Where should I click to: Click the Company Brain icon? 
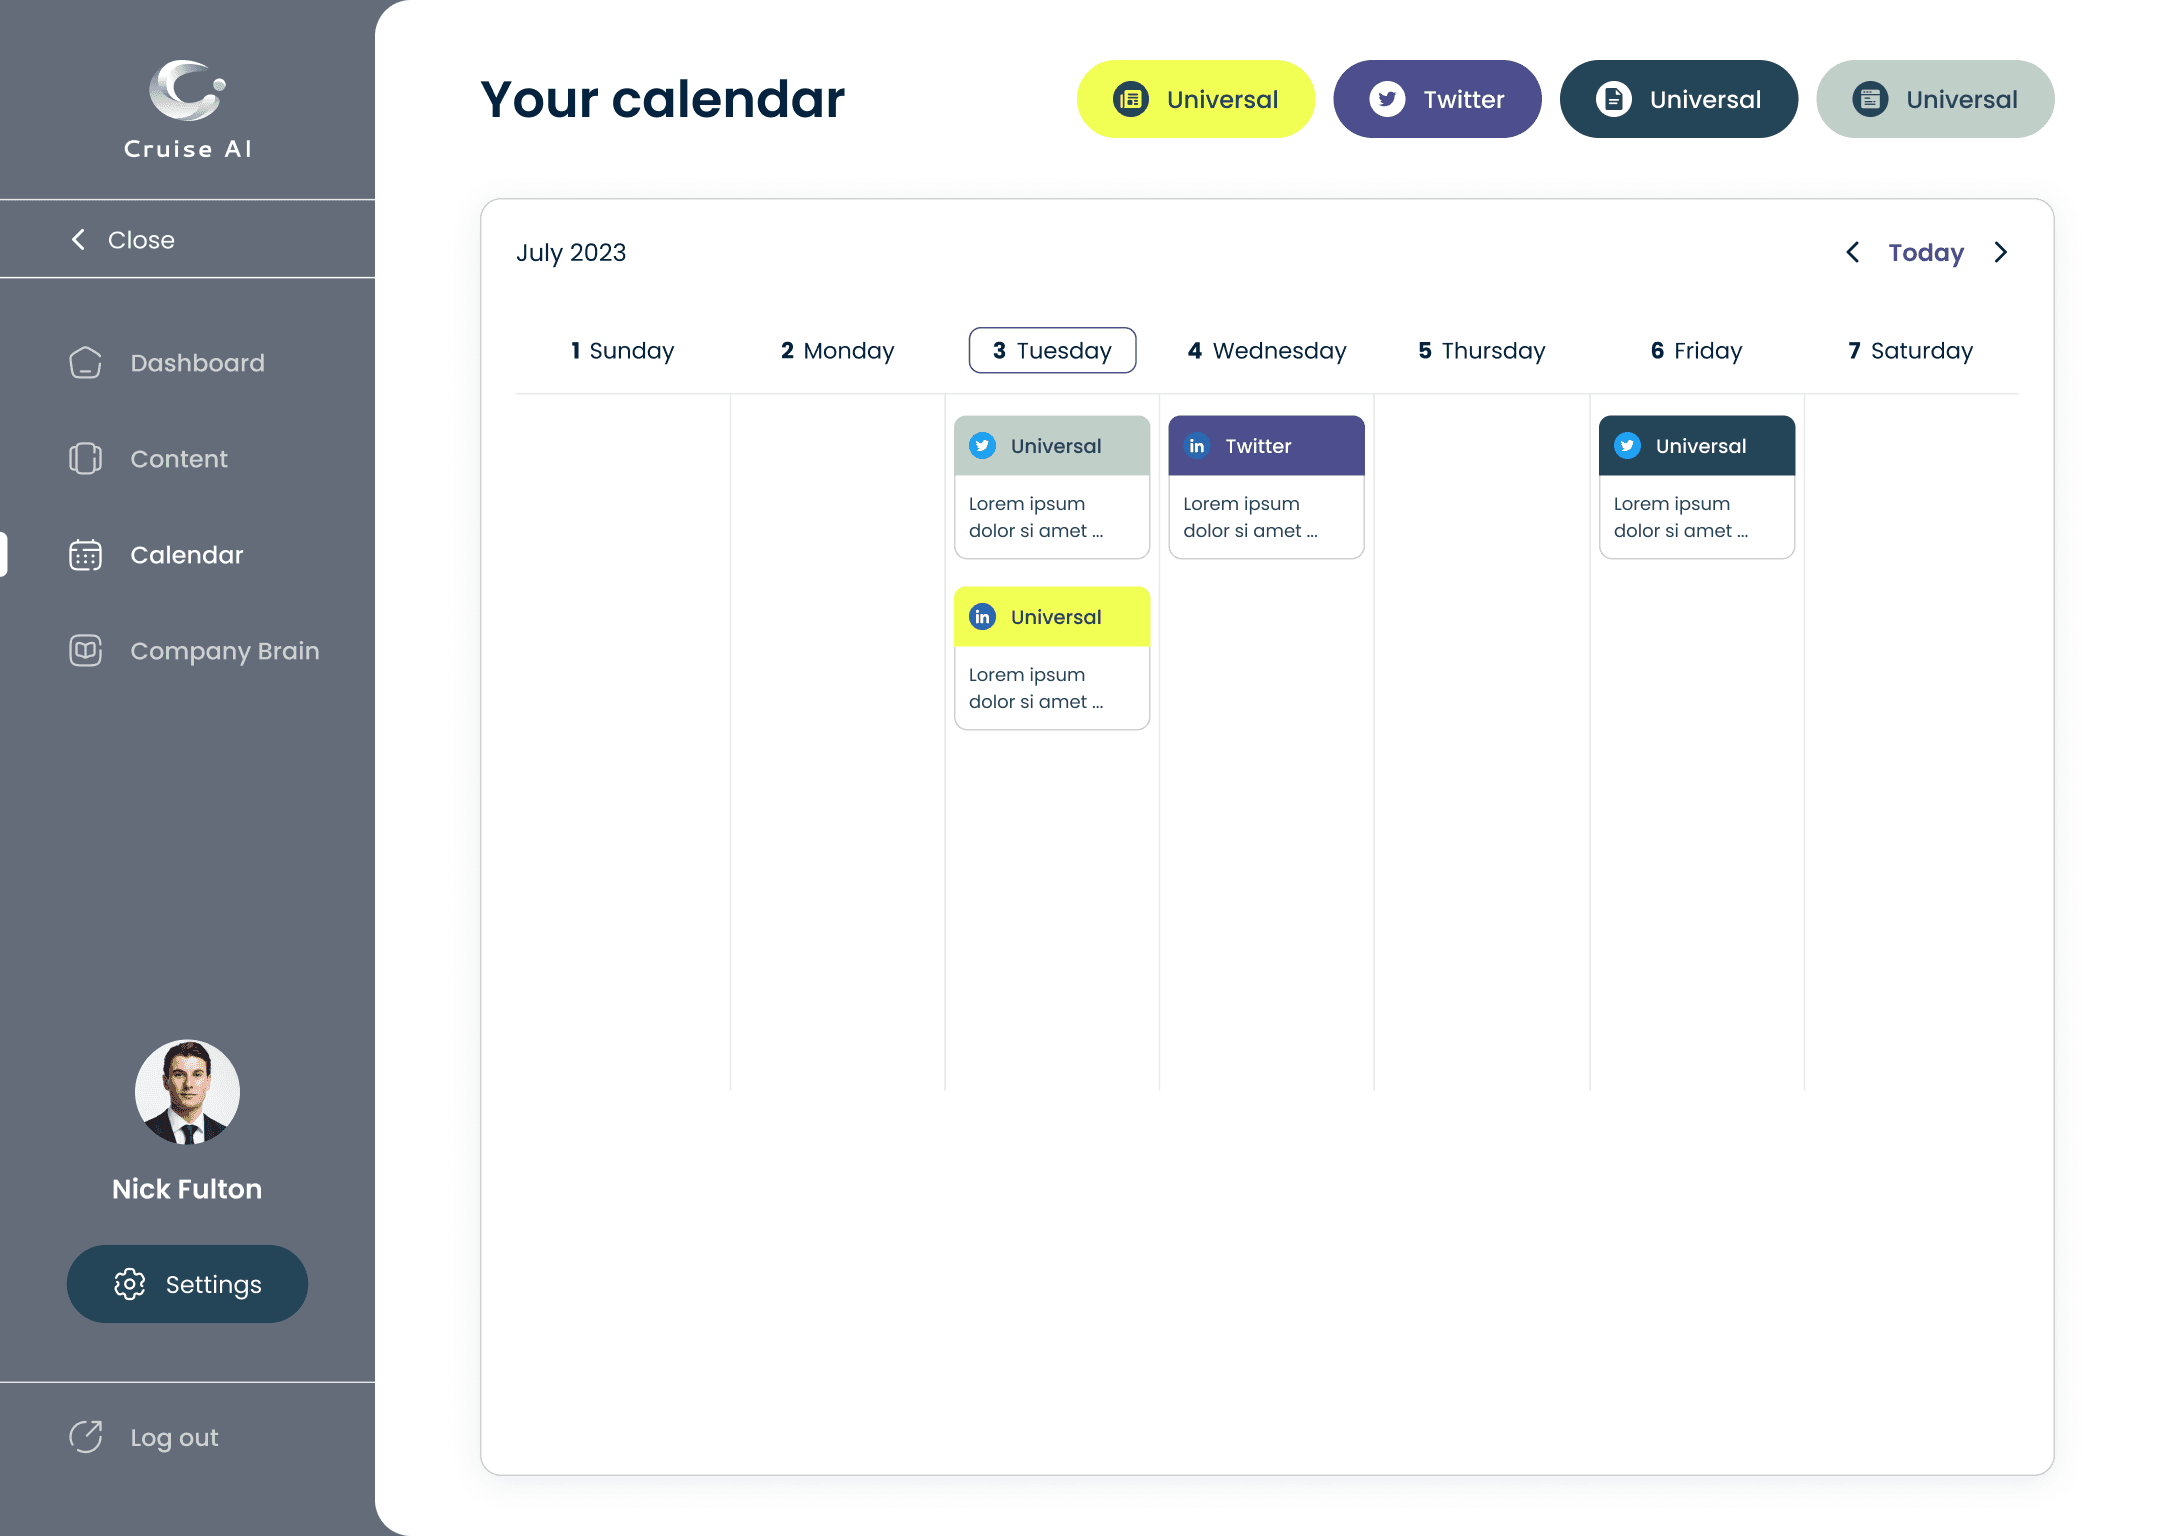click(85, 651)
